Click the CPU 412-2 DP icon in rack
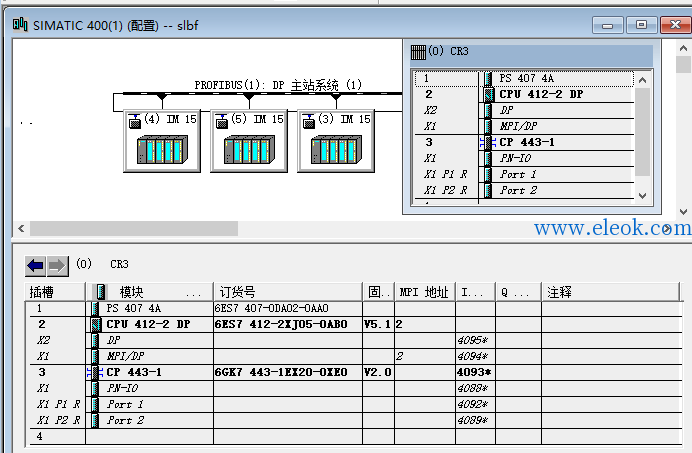Viewport: 692px width, 453px height. coord(489,94)
